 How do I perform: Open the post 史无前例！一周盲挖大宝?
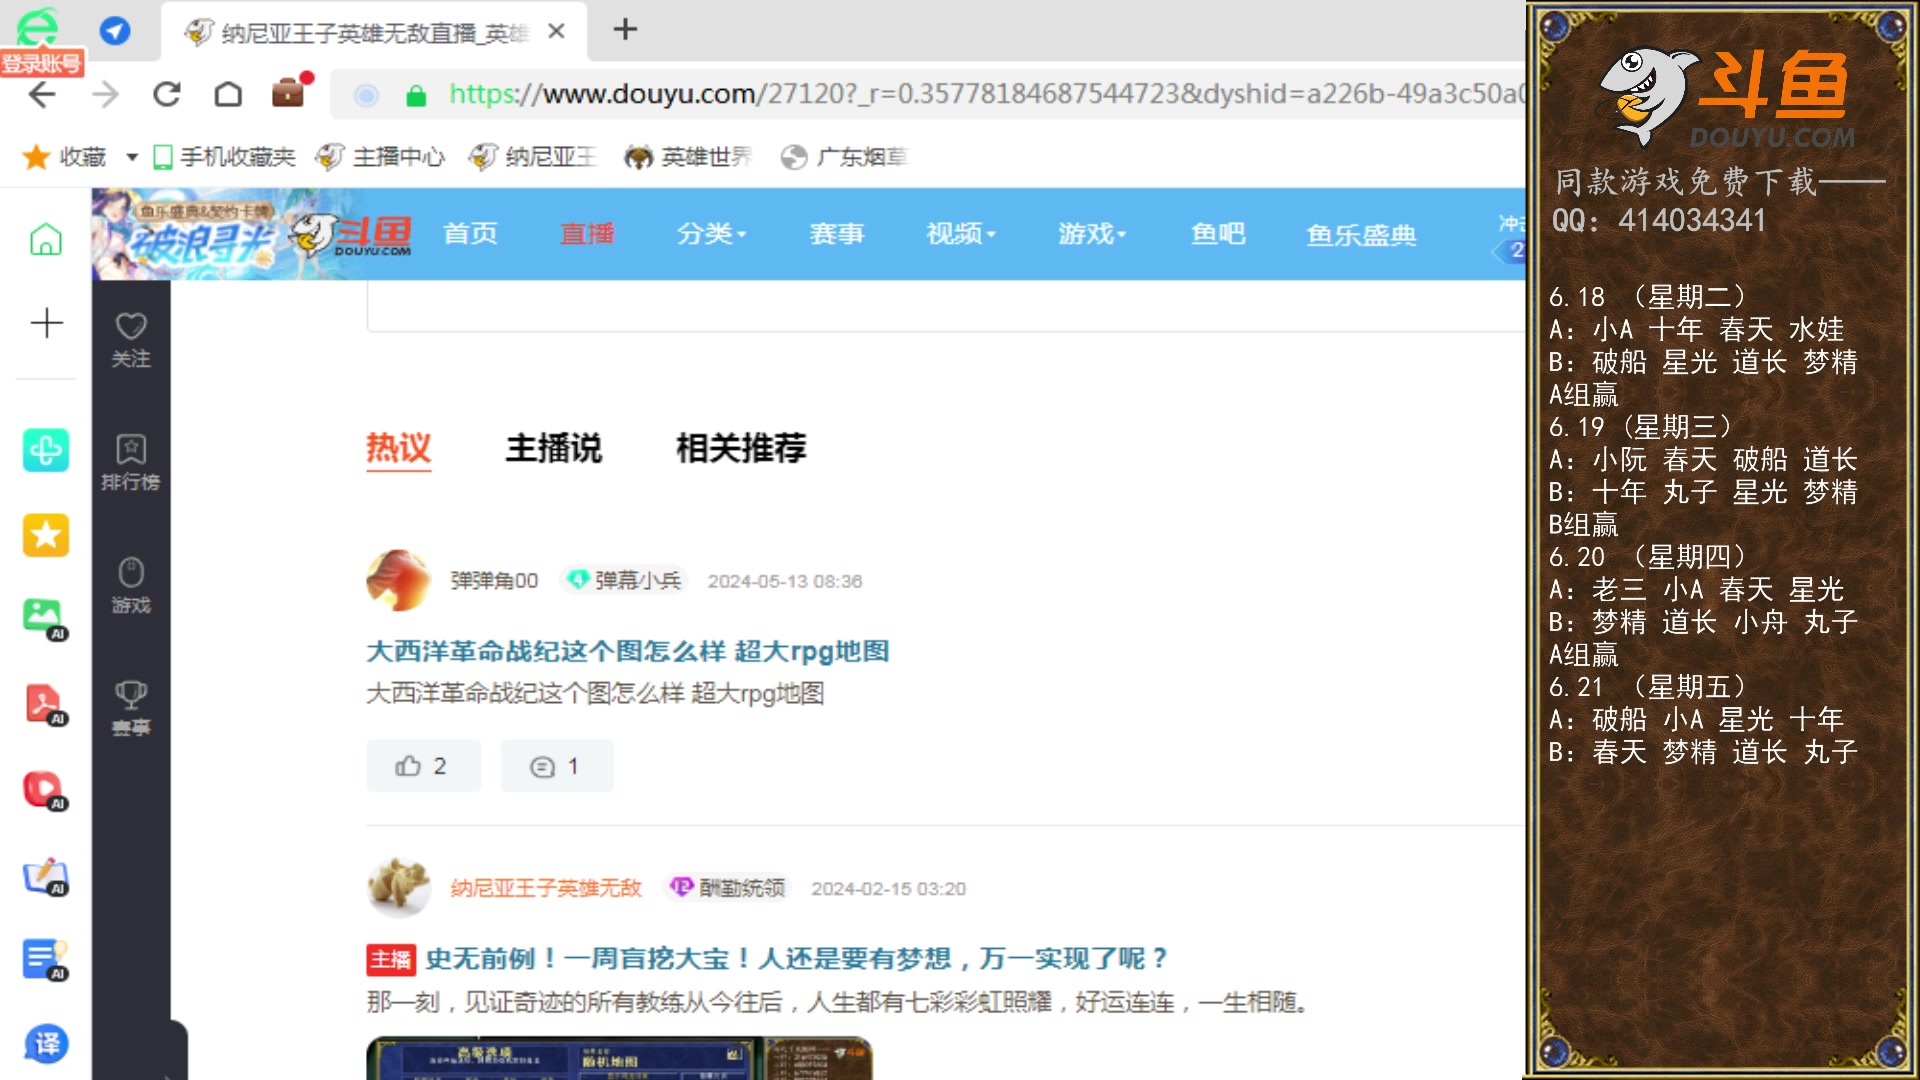796,959
